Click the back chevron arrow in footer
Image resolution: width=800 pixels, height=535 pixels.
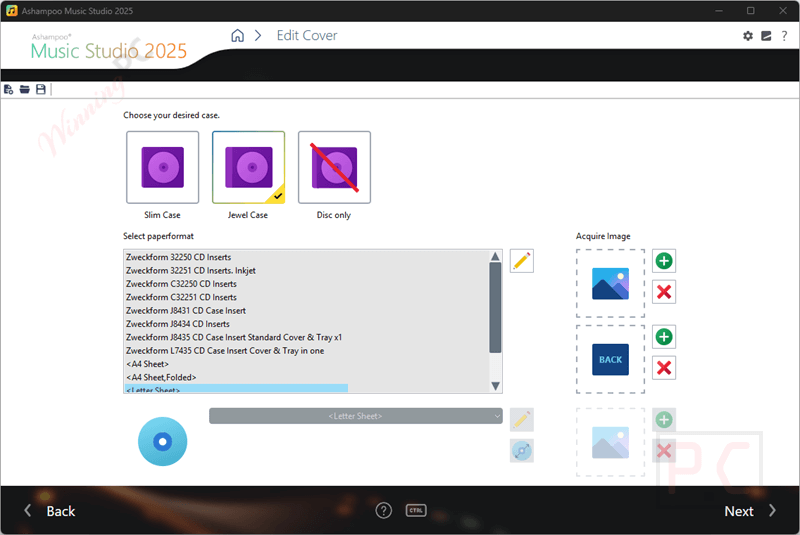tap(28, 511)
